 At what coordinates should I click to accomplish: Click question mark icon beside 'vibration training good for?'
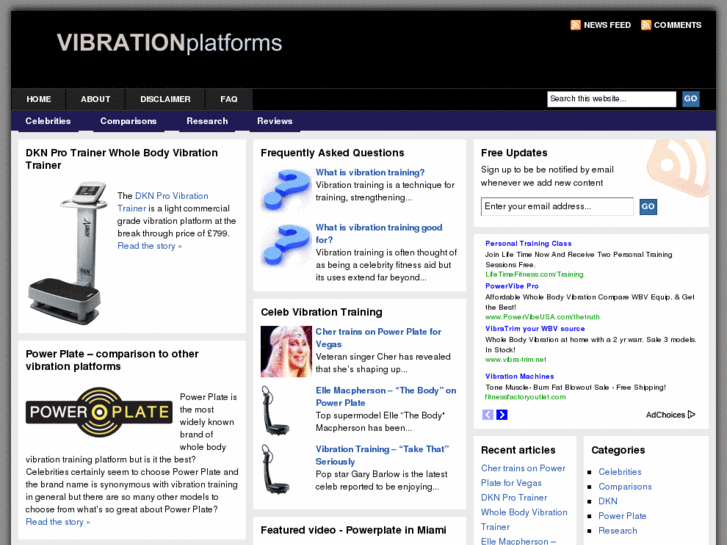286,245
